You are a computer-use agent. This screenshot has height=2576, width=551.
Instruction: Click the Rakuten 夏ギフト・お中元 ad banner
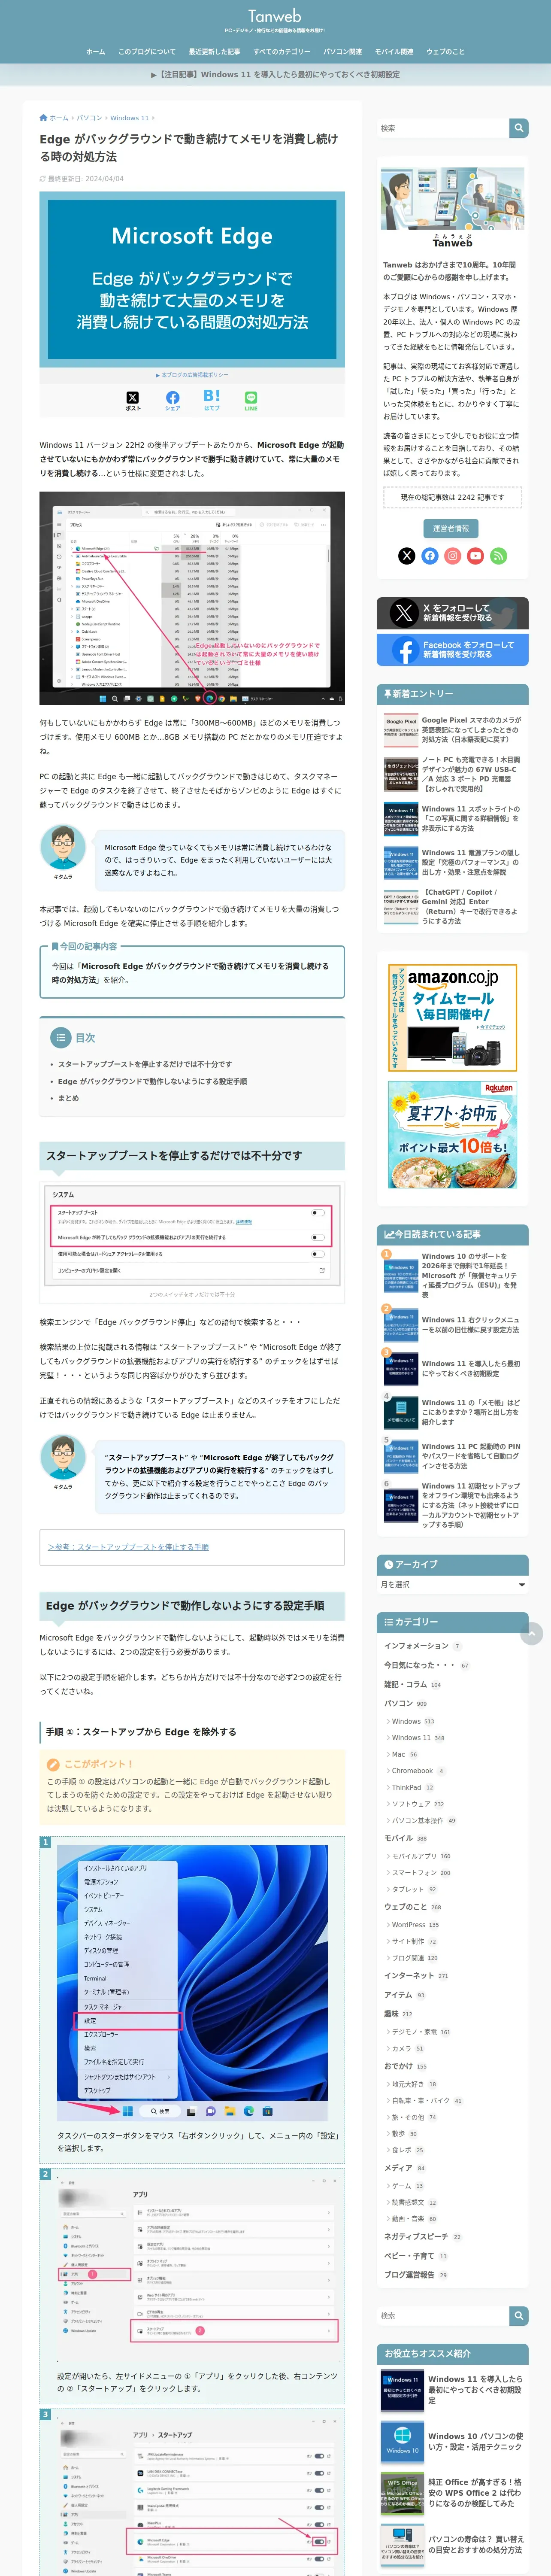[x=452, y=1133]
